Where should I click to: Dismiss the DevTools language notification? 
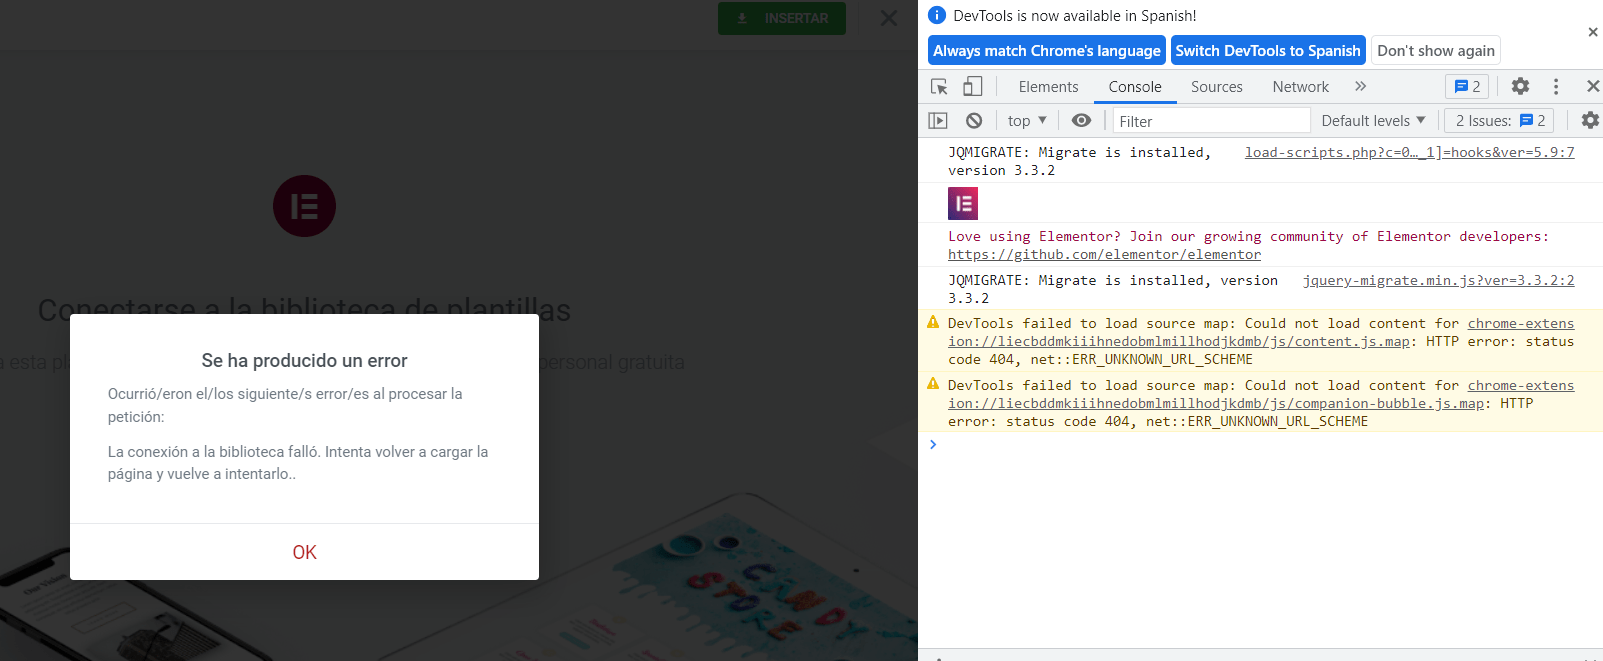(1592, 32)
